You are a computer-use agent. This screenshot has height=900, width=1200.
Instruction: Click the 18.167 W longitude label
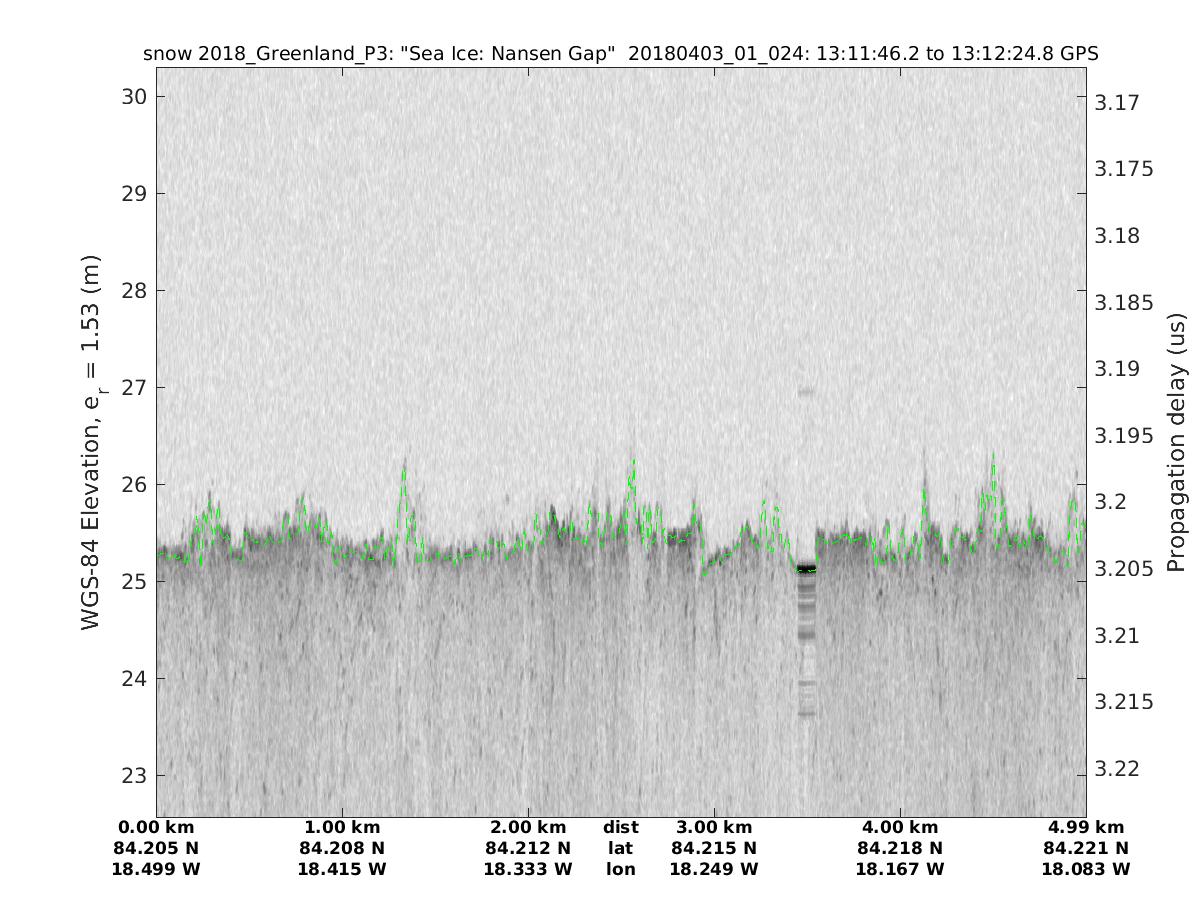click(900, 869)
